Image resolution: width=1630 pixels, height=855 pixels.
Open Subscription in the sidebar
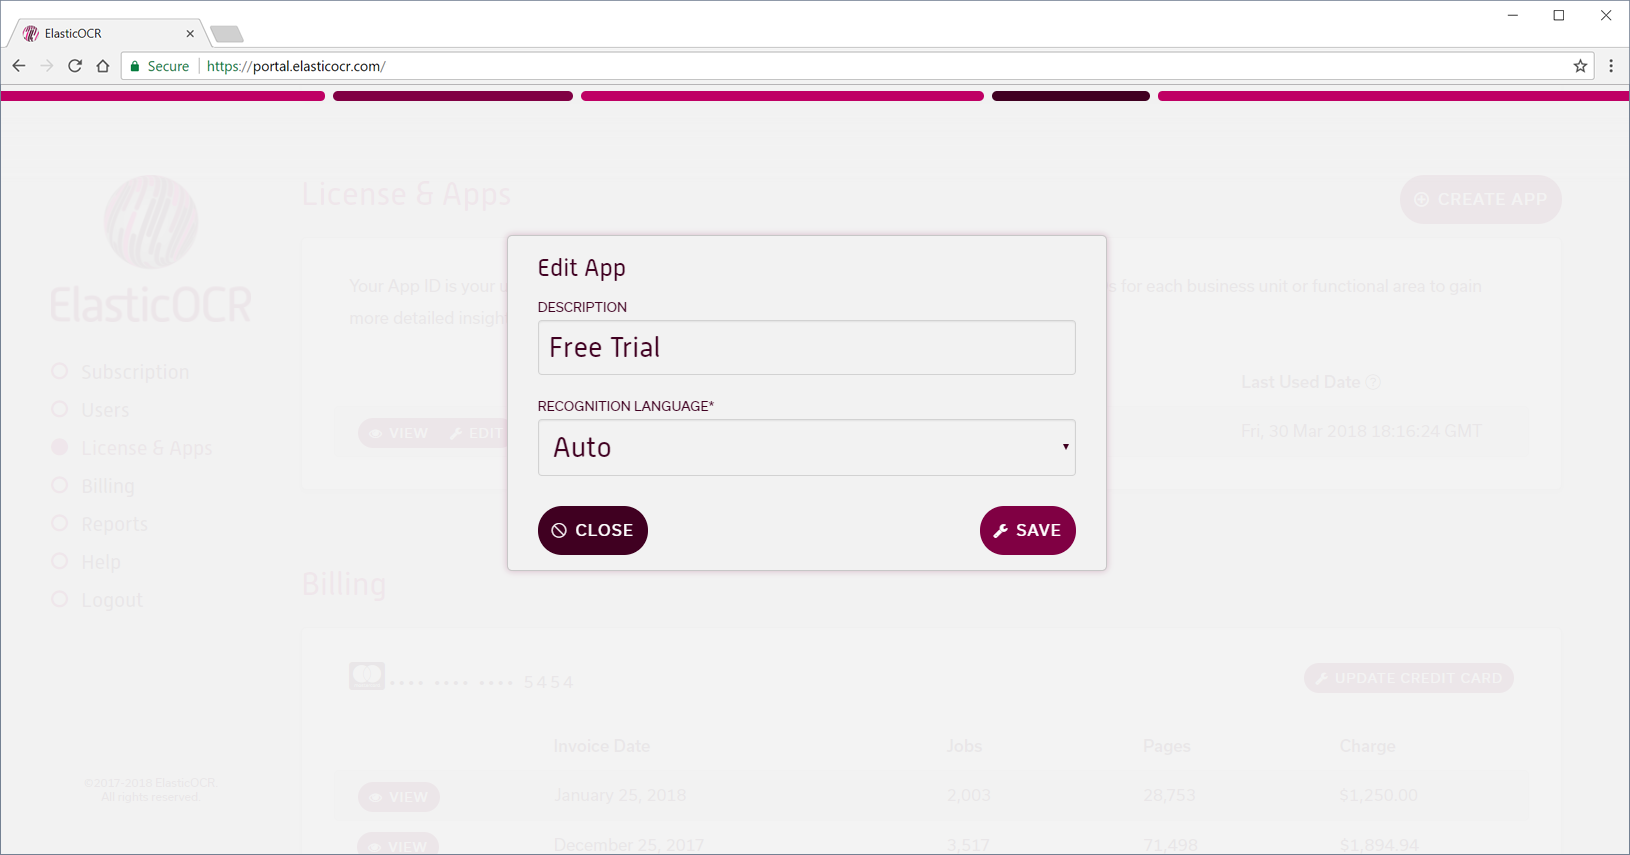120,372
